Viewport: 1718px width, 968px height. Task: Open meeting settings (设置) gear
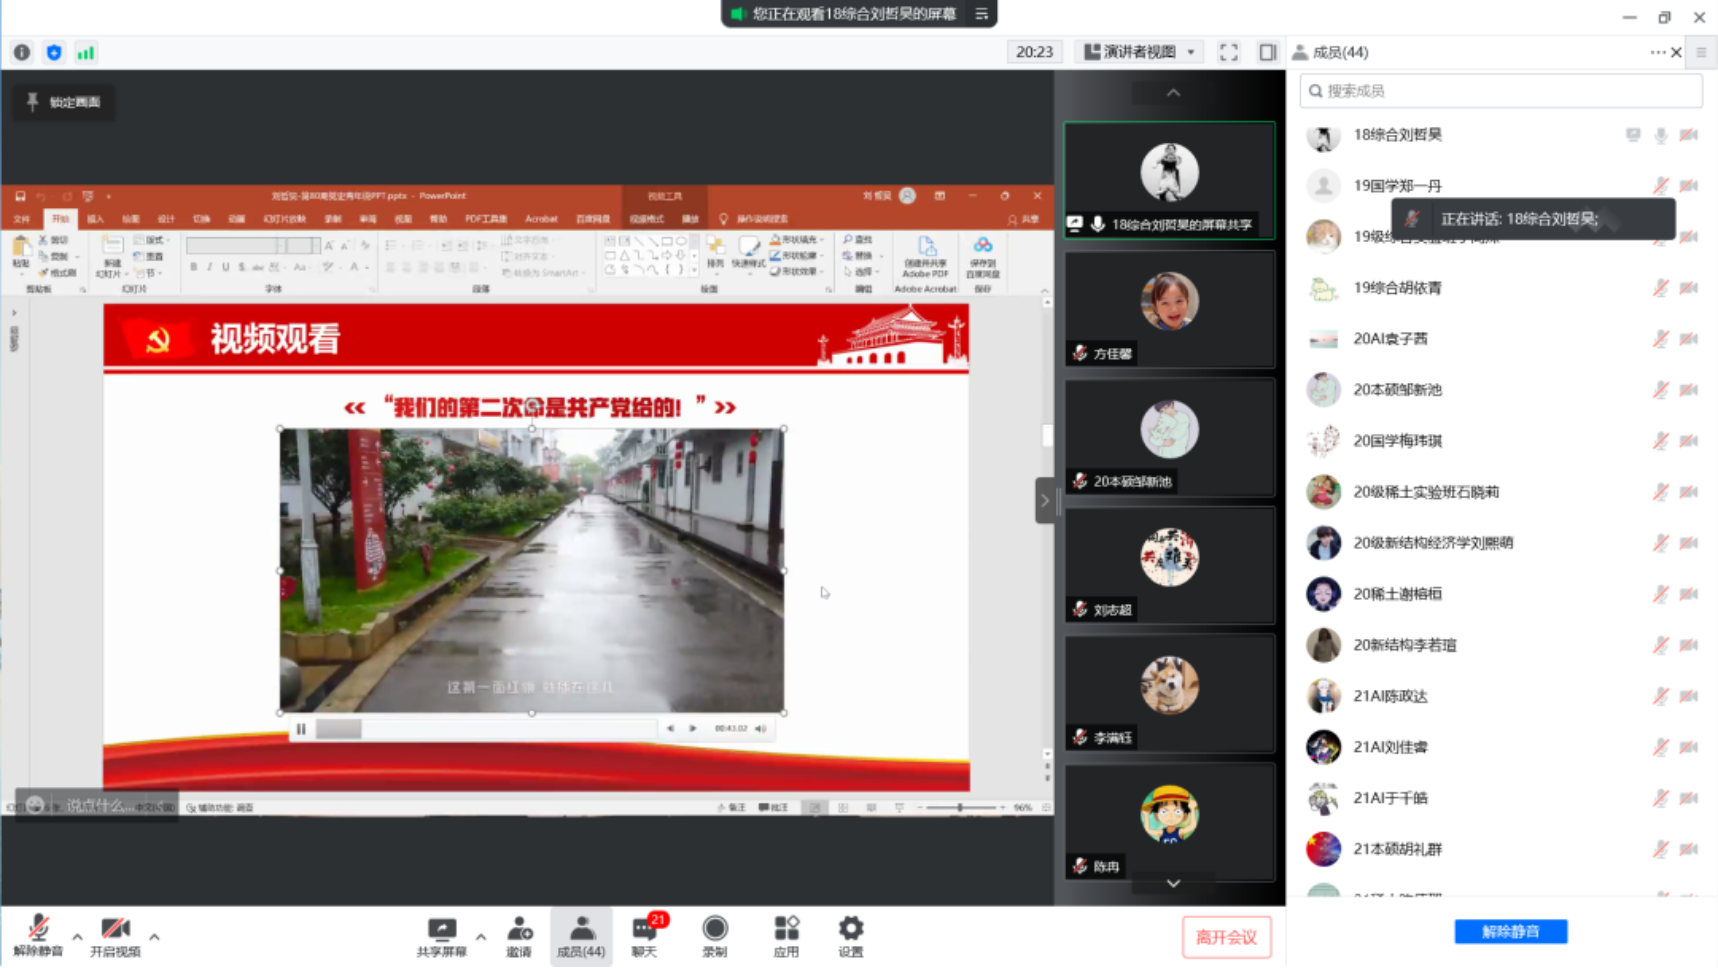click(850, 936)
